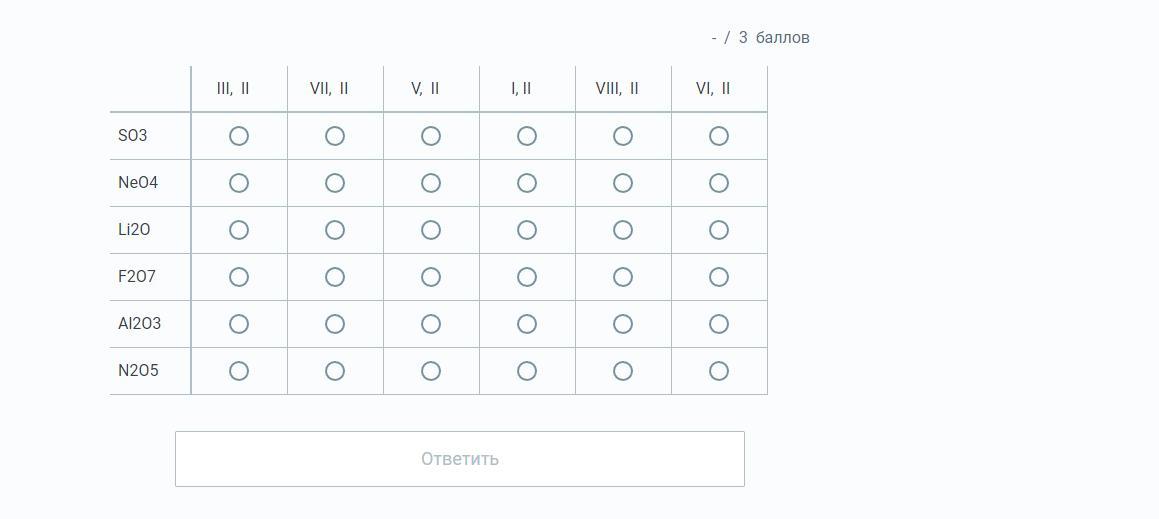Screen dimensions: 1159x519
Task: Choose VII, II for Al2O3 row
Action: click(x=335, y=324)
